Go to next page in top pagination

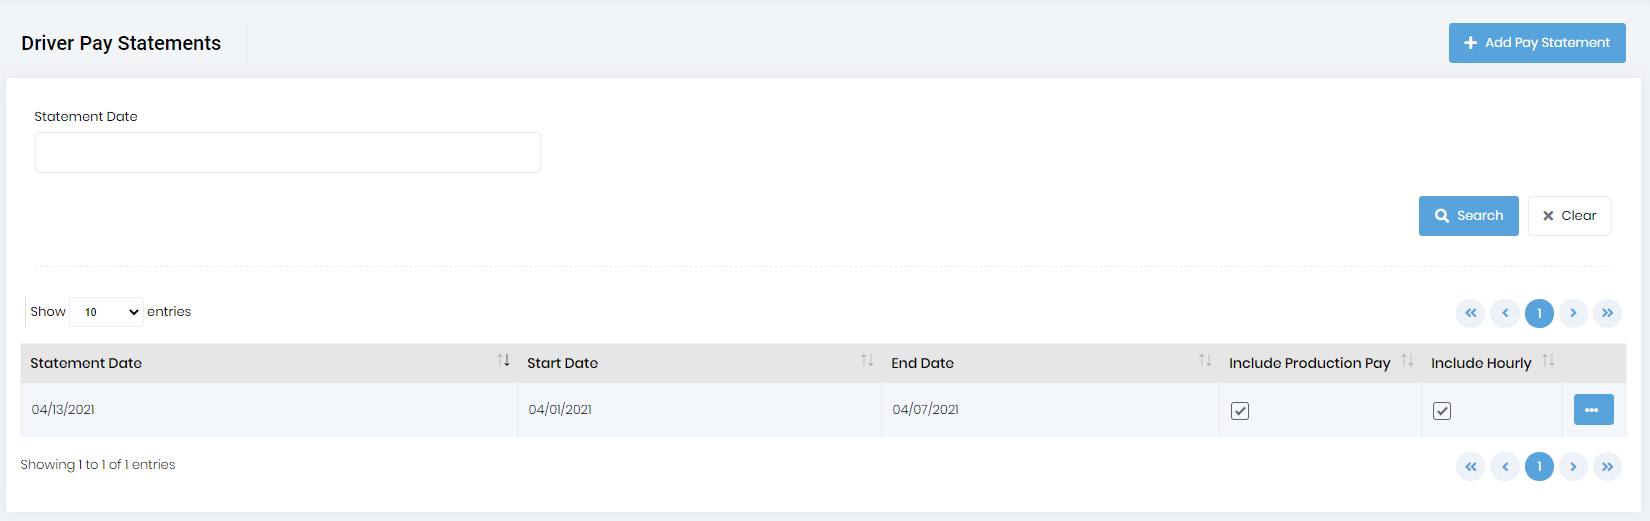1573,313
